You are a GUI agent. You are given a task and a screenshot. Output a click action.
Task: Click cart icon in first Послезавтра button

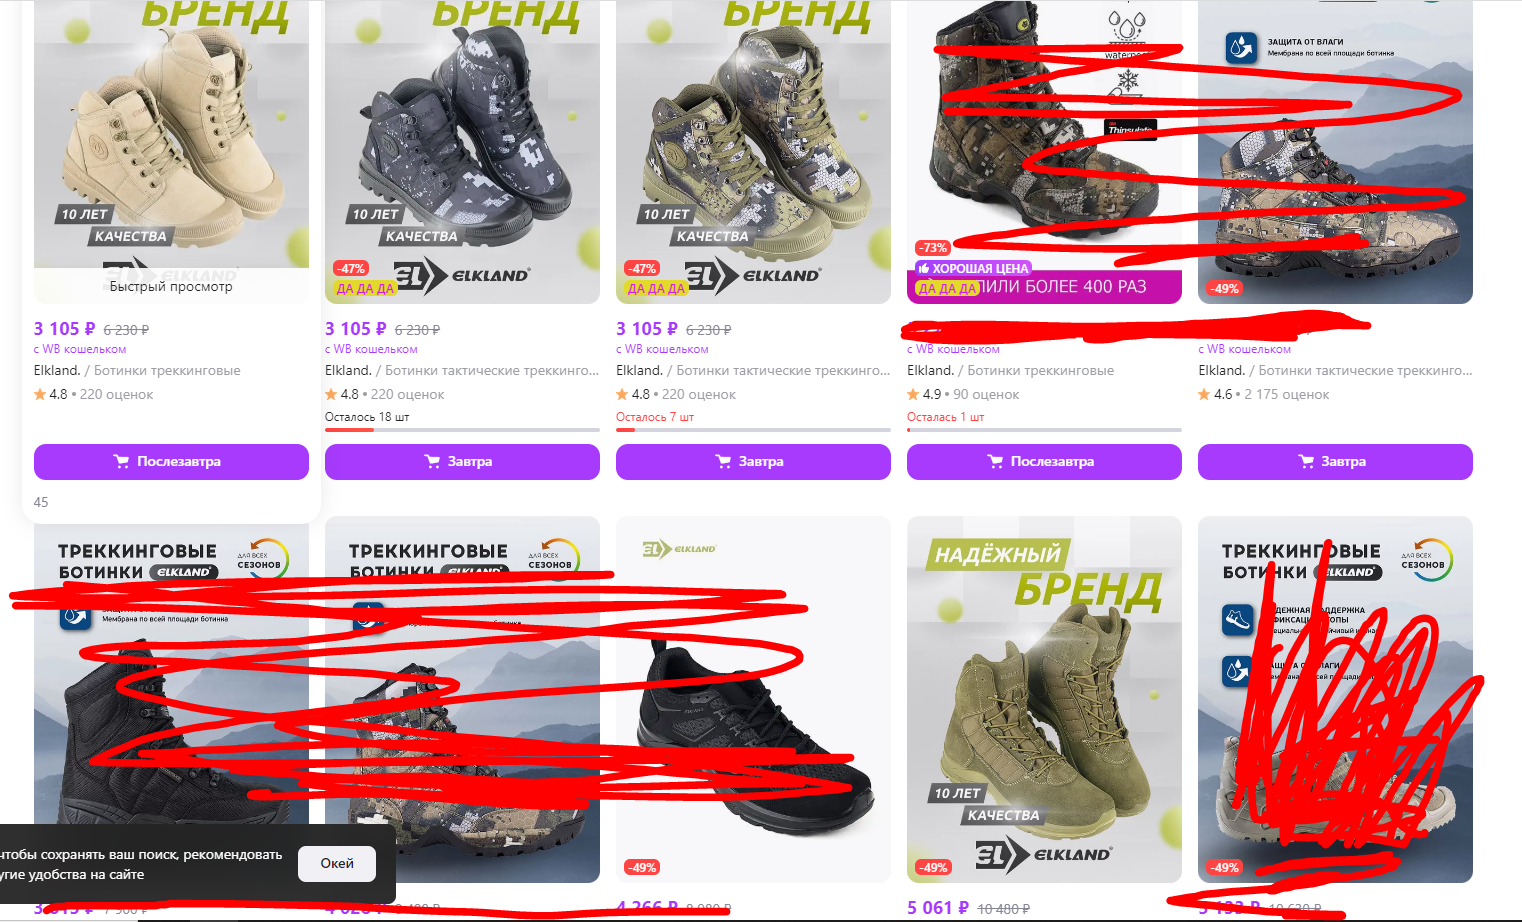point(121,462)
